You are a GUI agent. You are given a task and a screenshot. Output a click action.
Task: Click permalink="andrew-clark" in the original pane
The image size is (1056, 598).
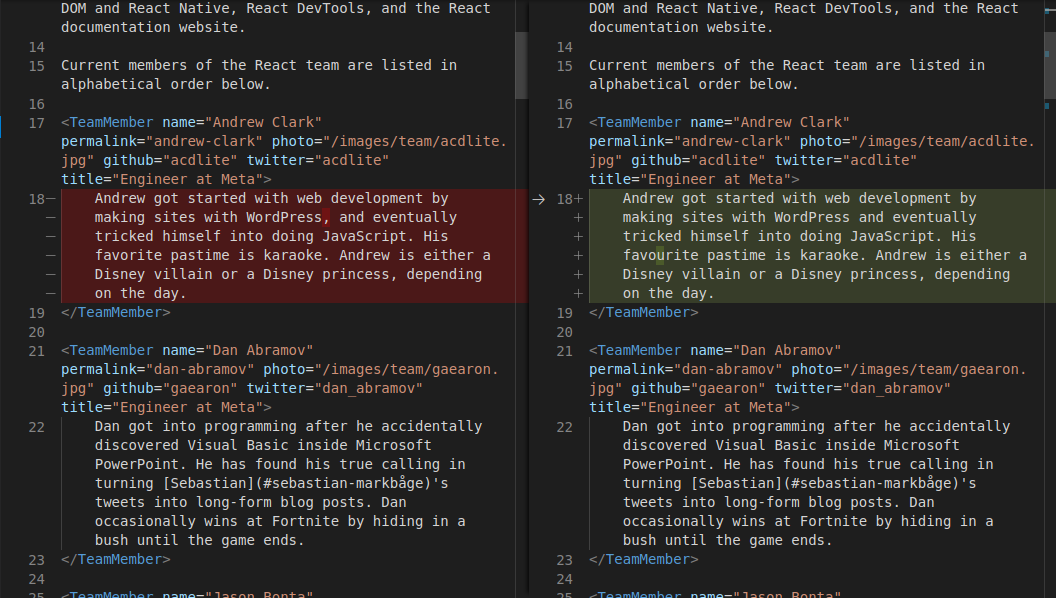(x=162, y=141)
